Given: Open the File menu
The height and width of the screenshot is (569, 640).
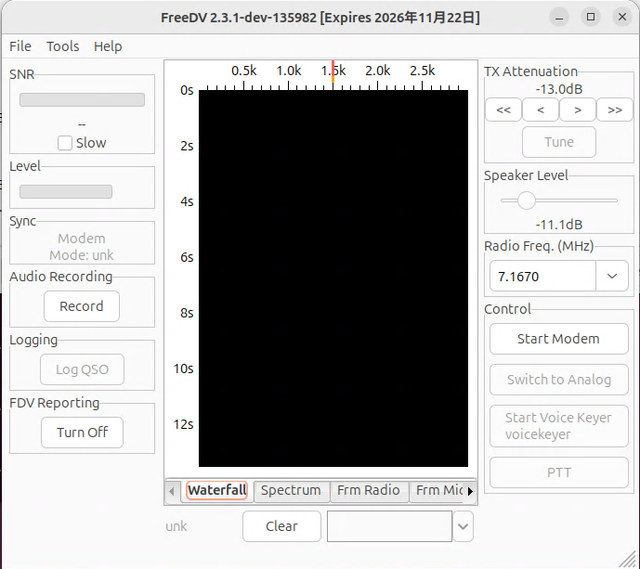Looking at the screenshot, I should click(x=20, y=46).
